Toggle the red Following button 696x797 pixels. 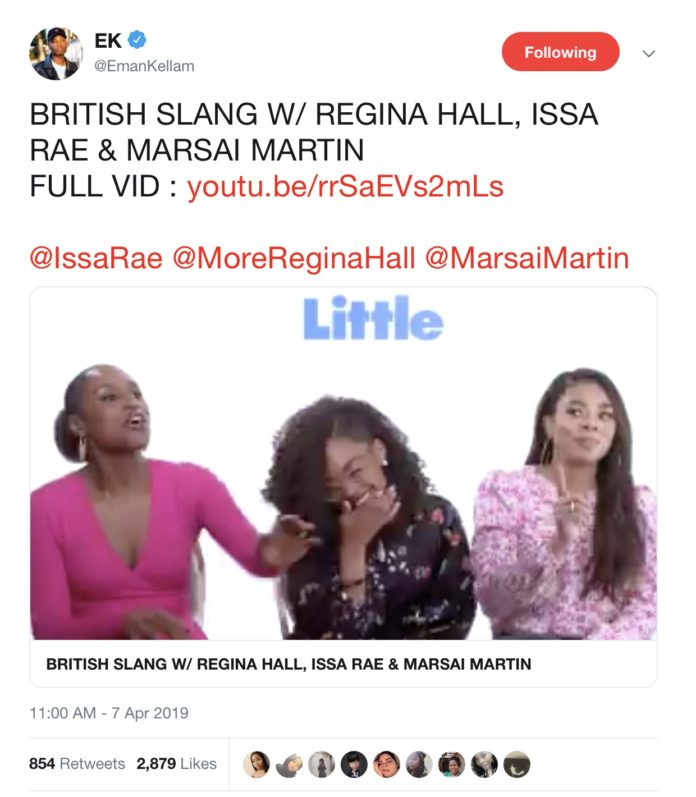click(x=560, y=52)
